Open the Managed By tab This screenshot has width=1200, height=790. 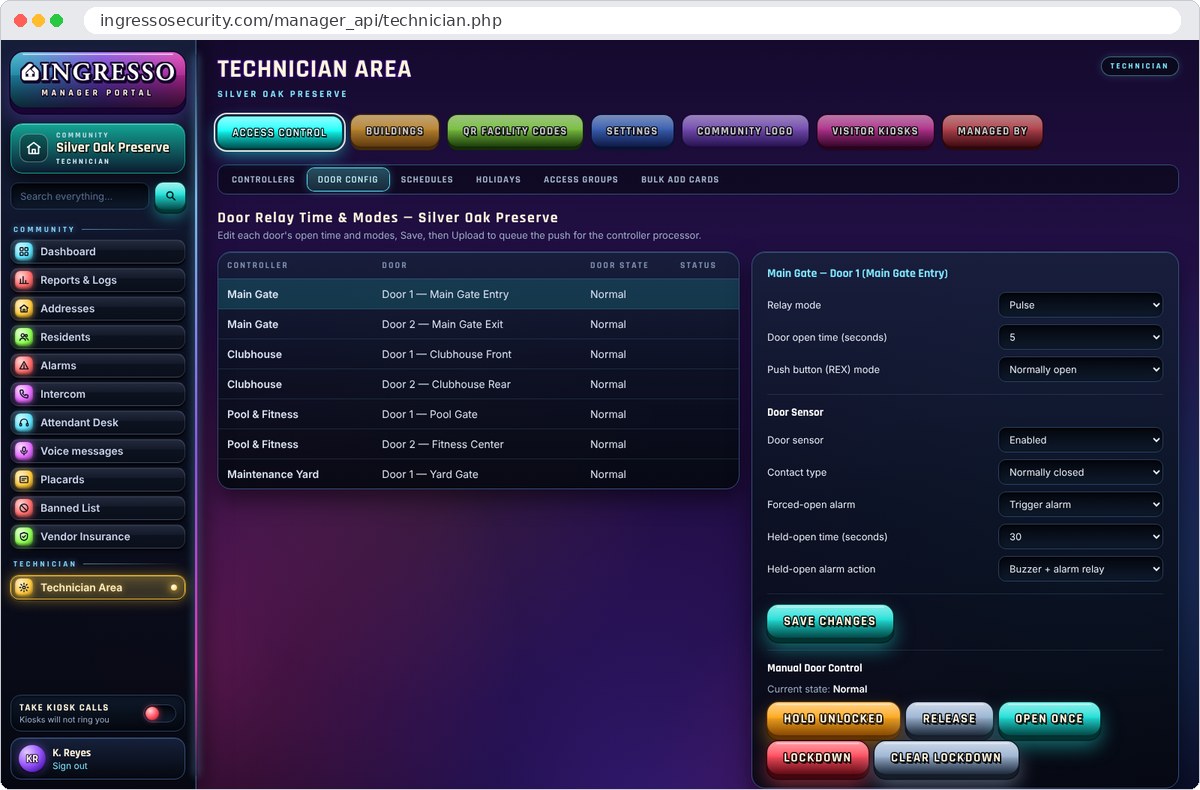pos(992,131)
